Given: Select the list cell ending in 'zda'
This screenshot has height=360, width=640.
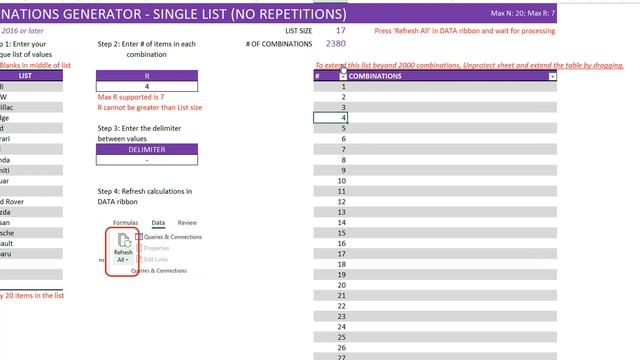Looking at the screenshot, I should coord(31,212).
